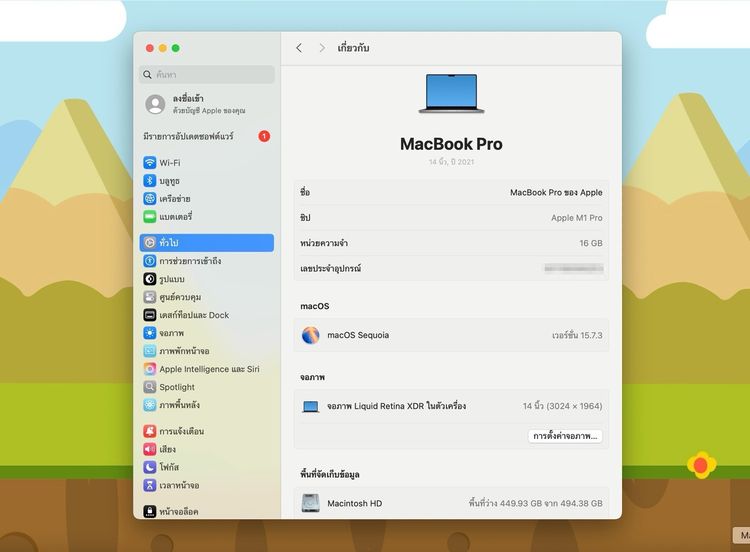Viewport: 750px width, 552px height.
Task: Click the Display Settings (การตั้งค่าจอภาพ...) button
Action: click(x=565, y=436)
